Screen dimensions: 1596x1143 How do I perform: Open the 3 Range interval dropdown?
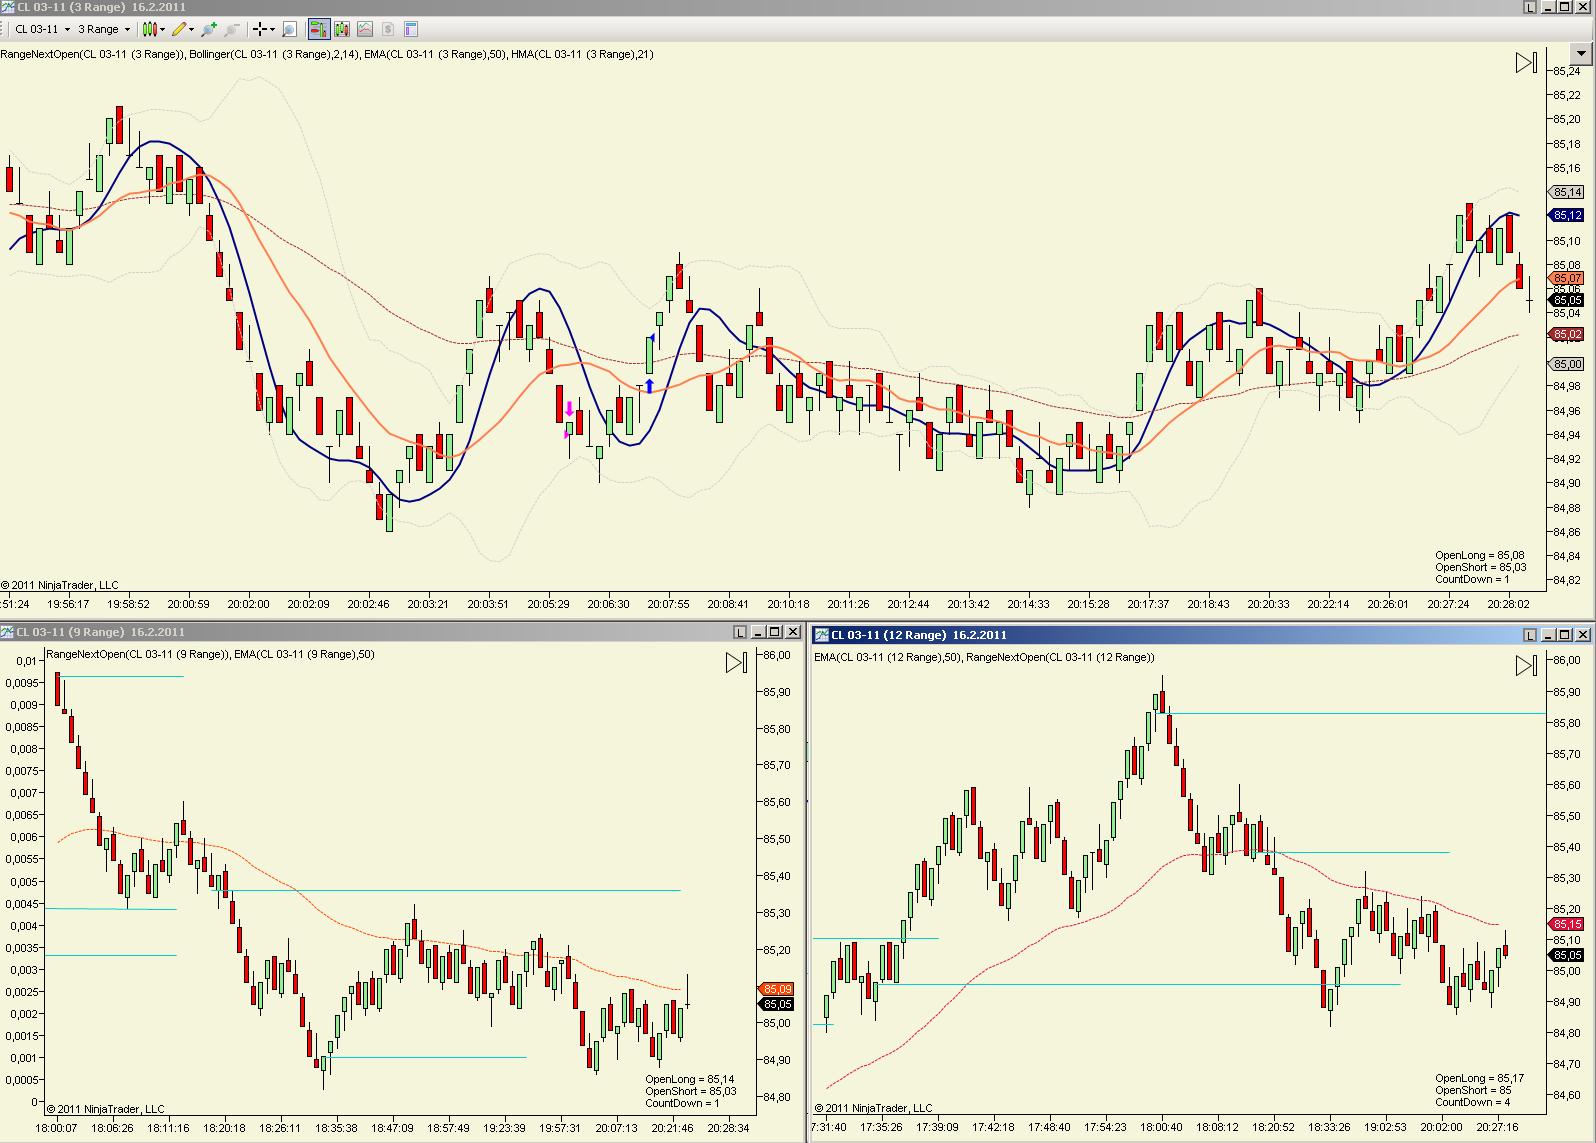pos(104,29)
